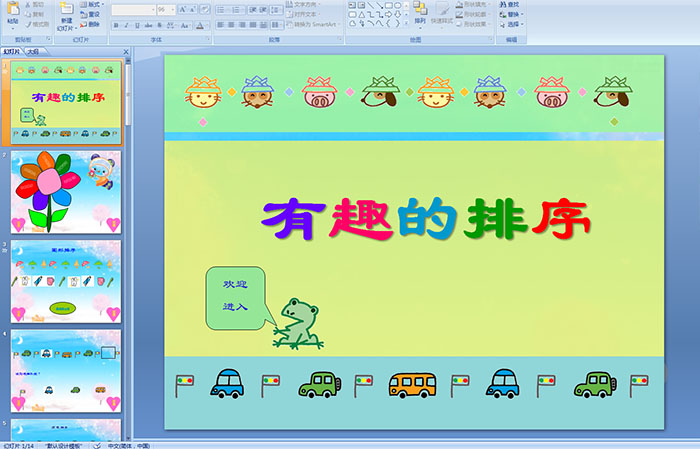700x449 pixels.
Task: Select the flower slide thumbnail (slide 2)
Action: coord(66,191)
